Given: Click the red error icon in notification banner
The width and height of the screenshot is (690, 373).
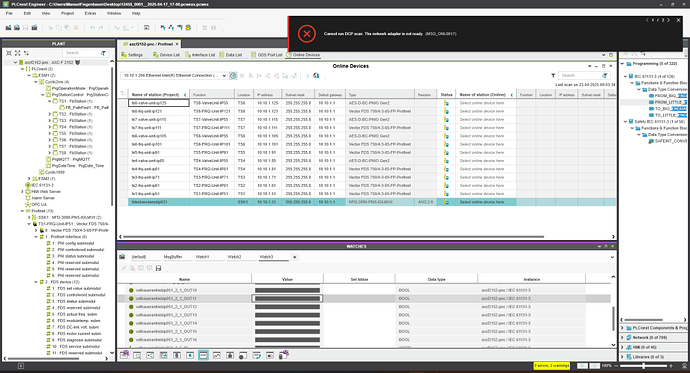Looking at the screenshot, I should pyautogui.click(x=307, y=33).
